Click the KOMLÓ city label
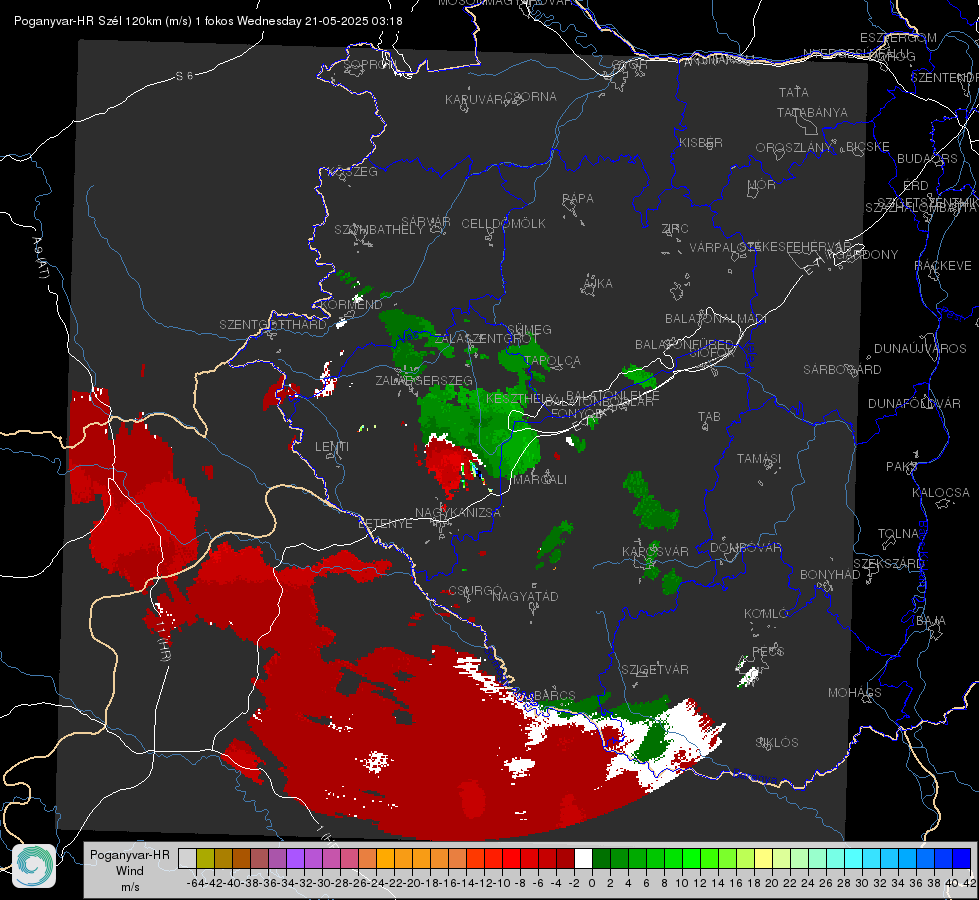The width and height of the screenshot is (979, 900). pyautogui.click(x=766, y=614)
